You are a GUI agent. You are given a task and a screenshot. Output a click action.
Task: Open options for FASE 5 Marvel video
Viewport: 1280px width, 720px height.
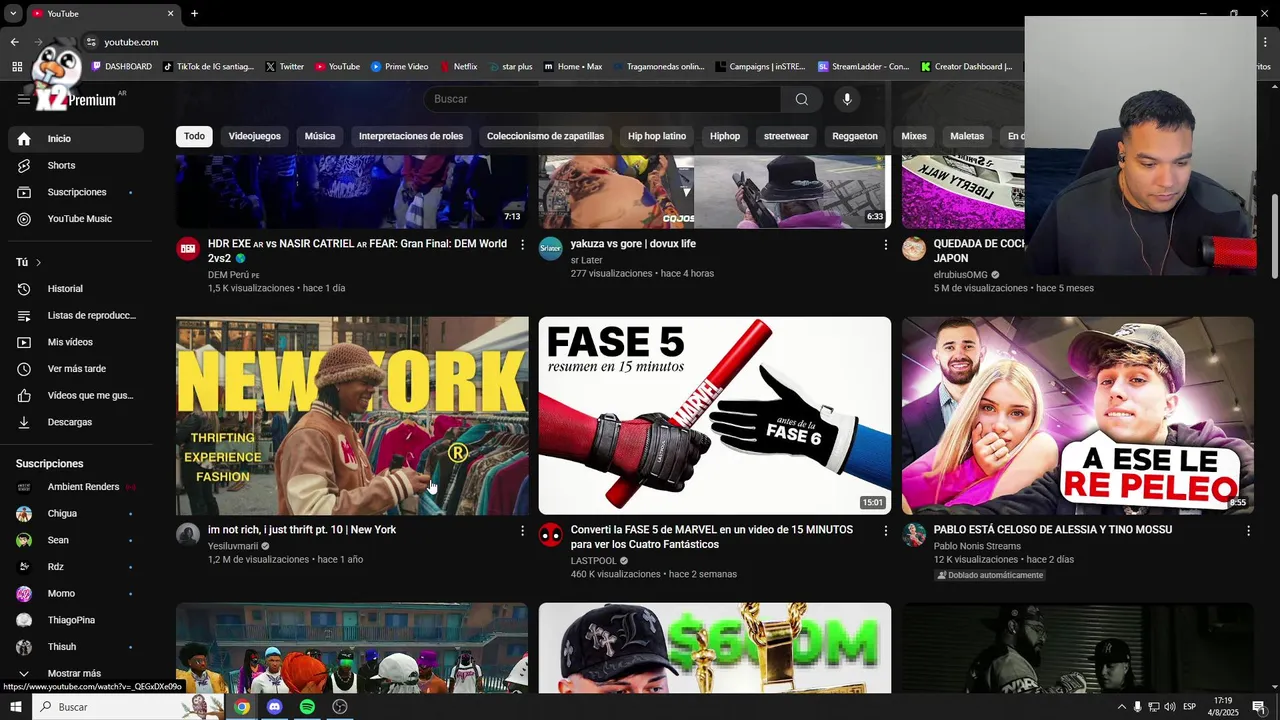[885, 531]
